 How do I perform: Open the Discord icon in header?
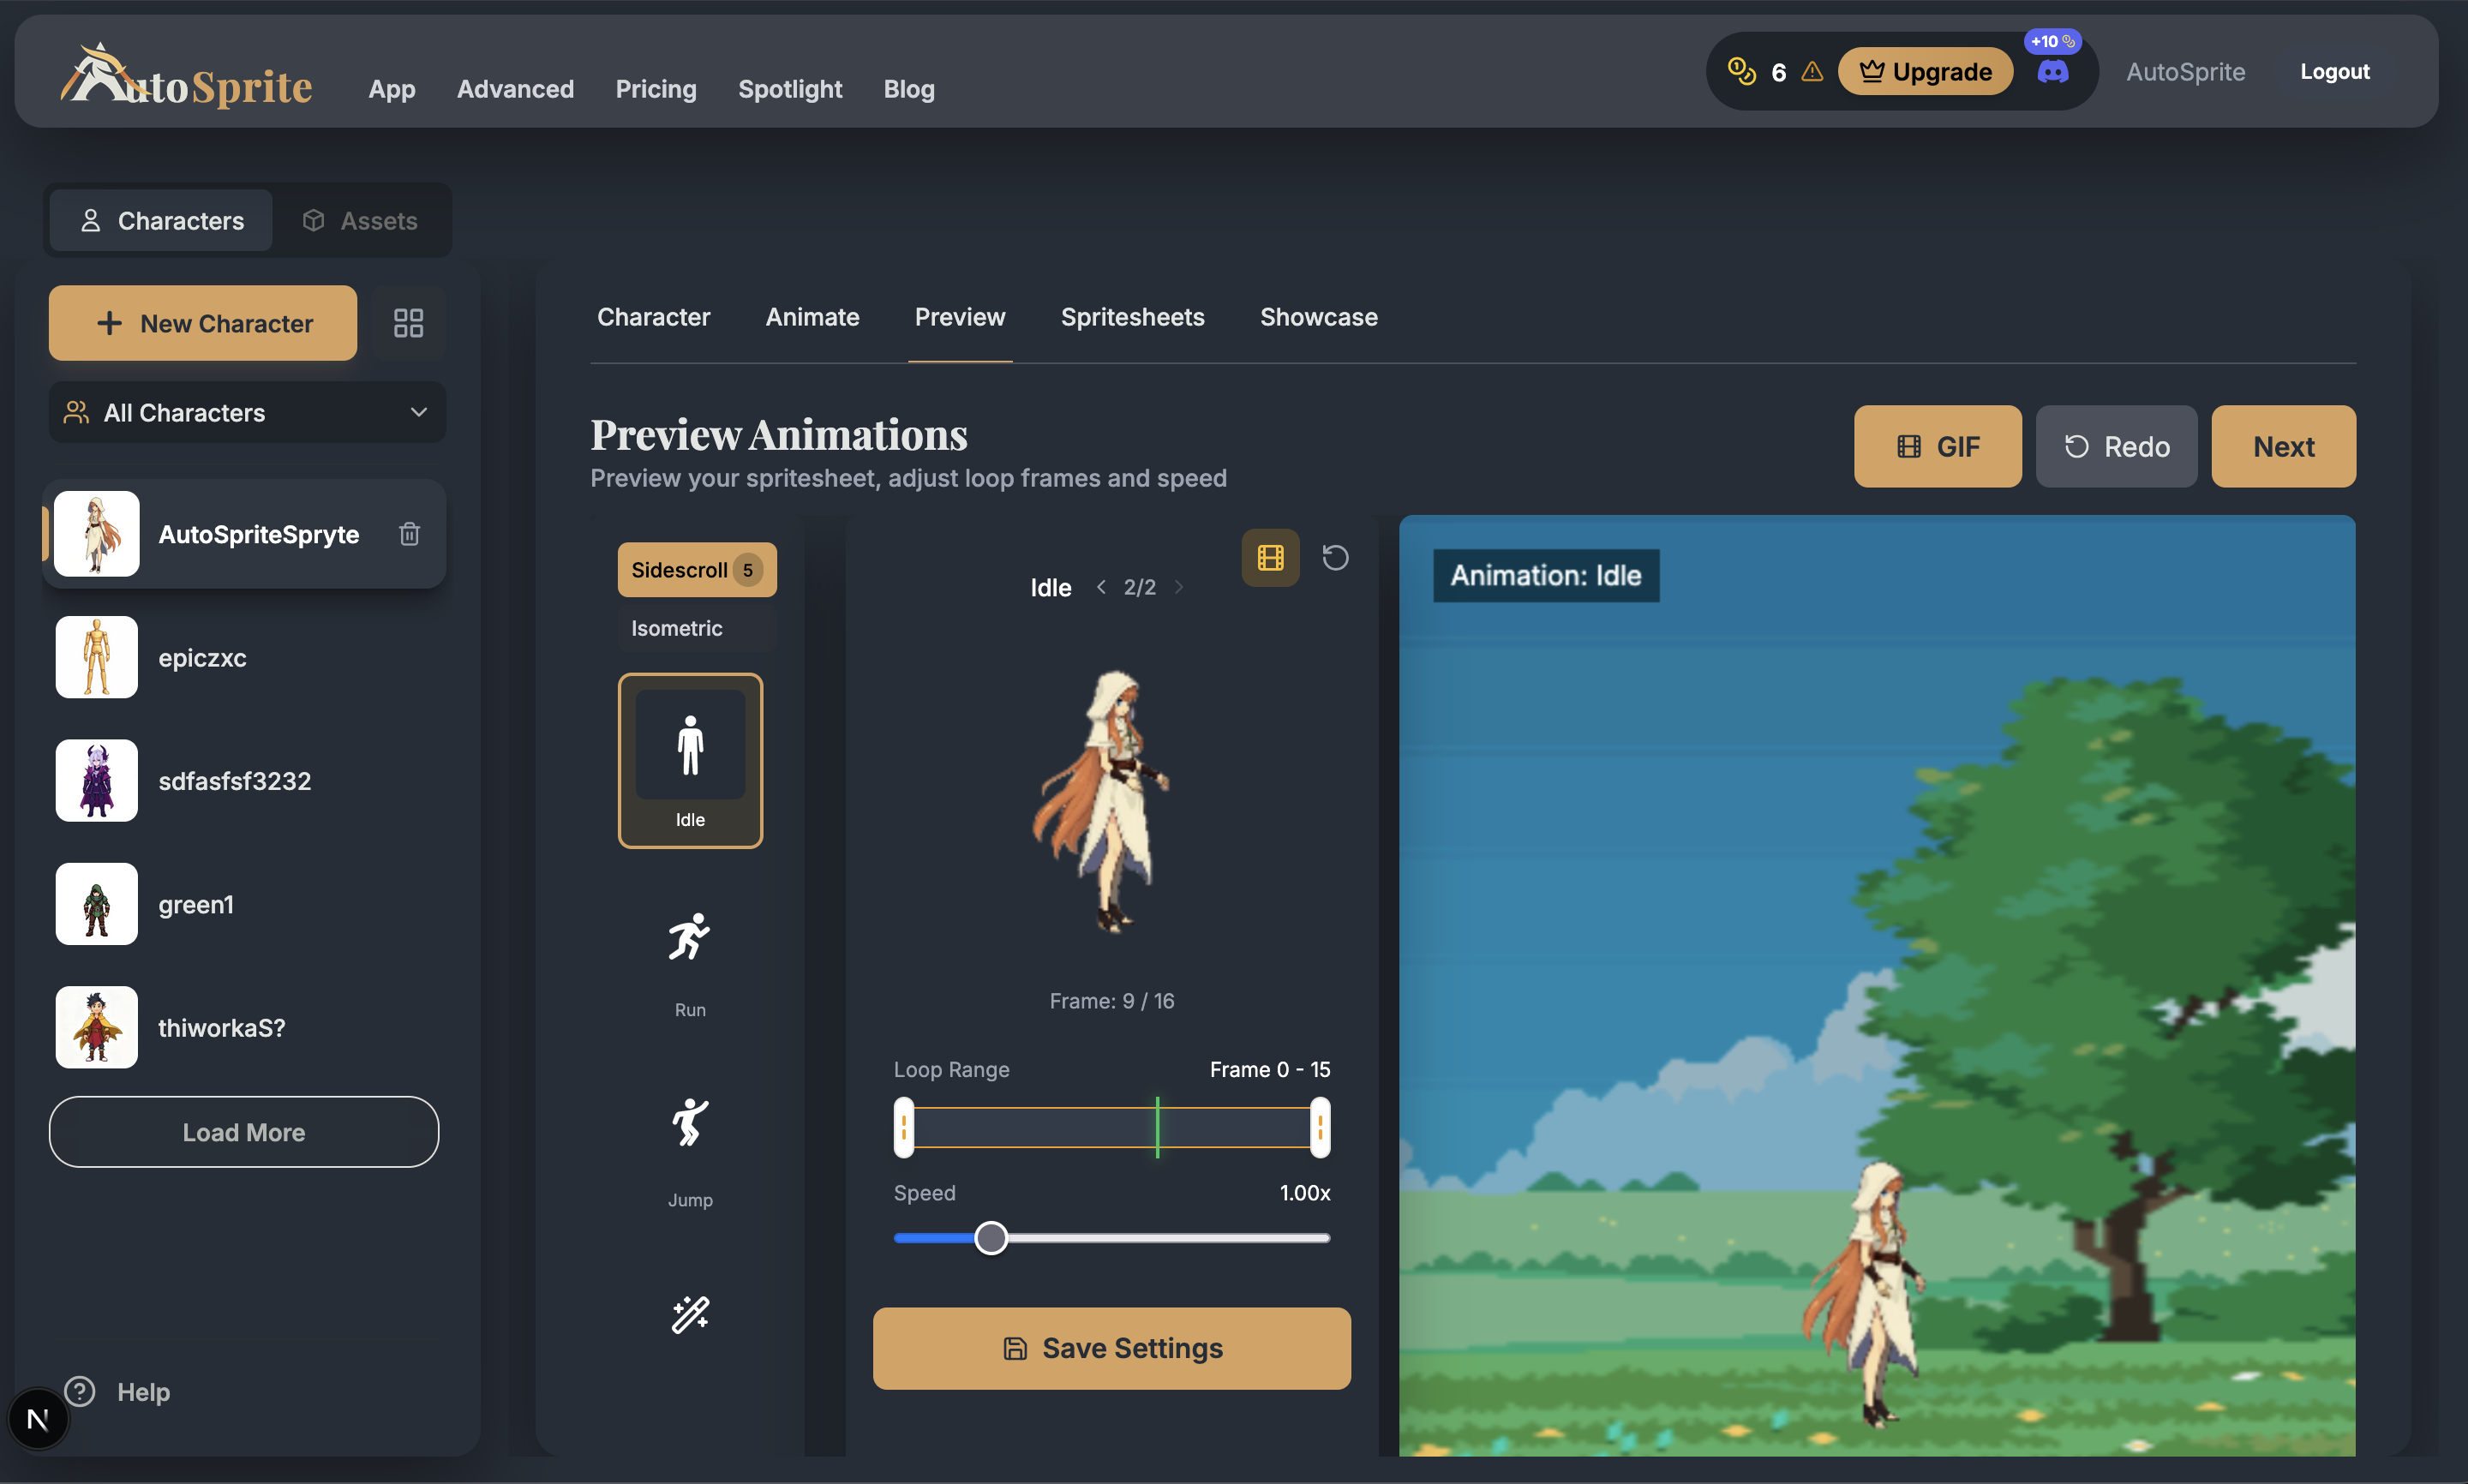pyautogui.click(x=2053, y=72)
